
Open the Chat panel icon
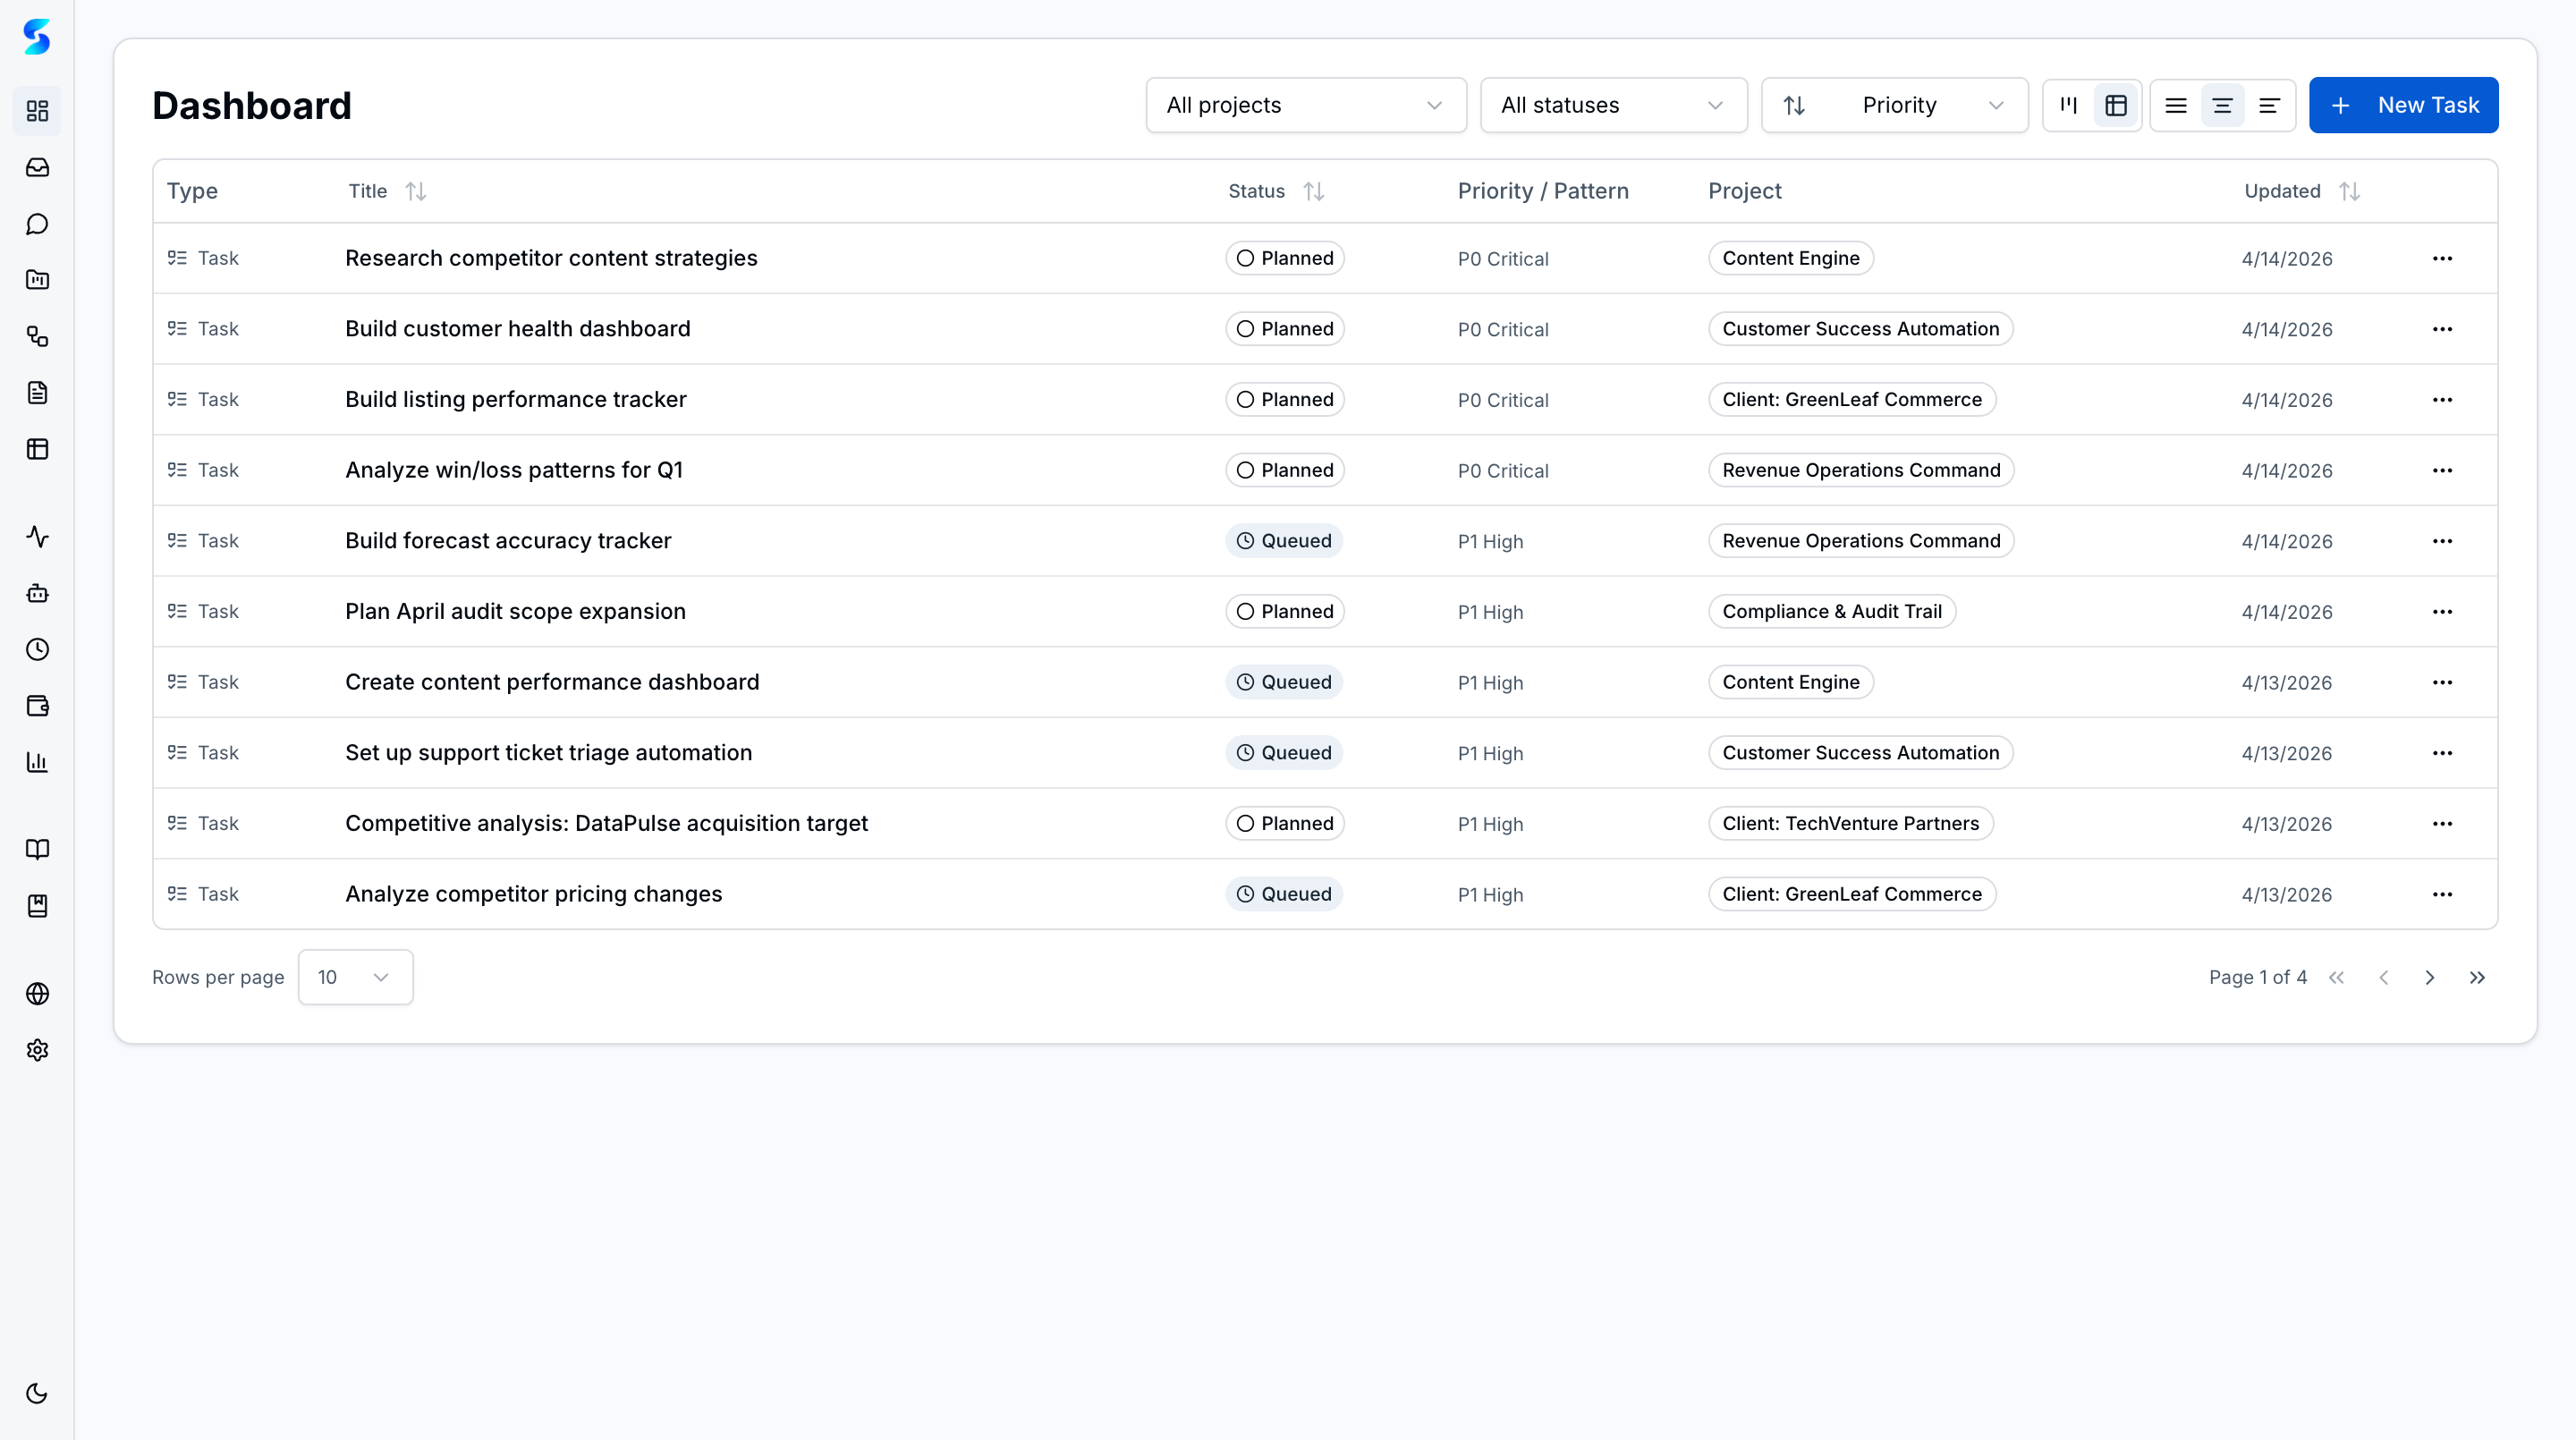coord(37,223)
